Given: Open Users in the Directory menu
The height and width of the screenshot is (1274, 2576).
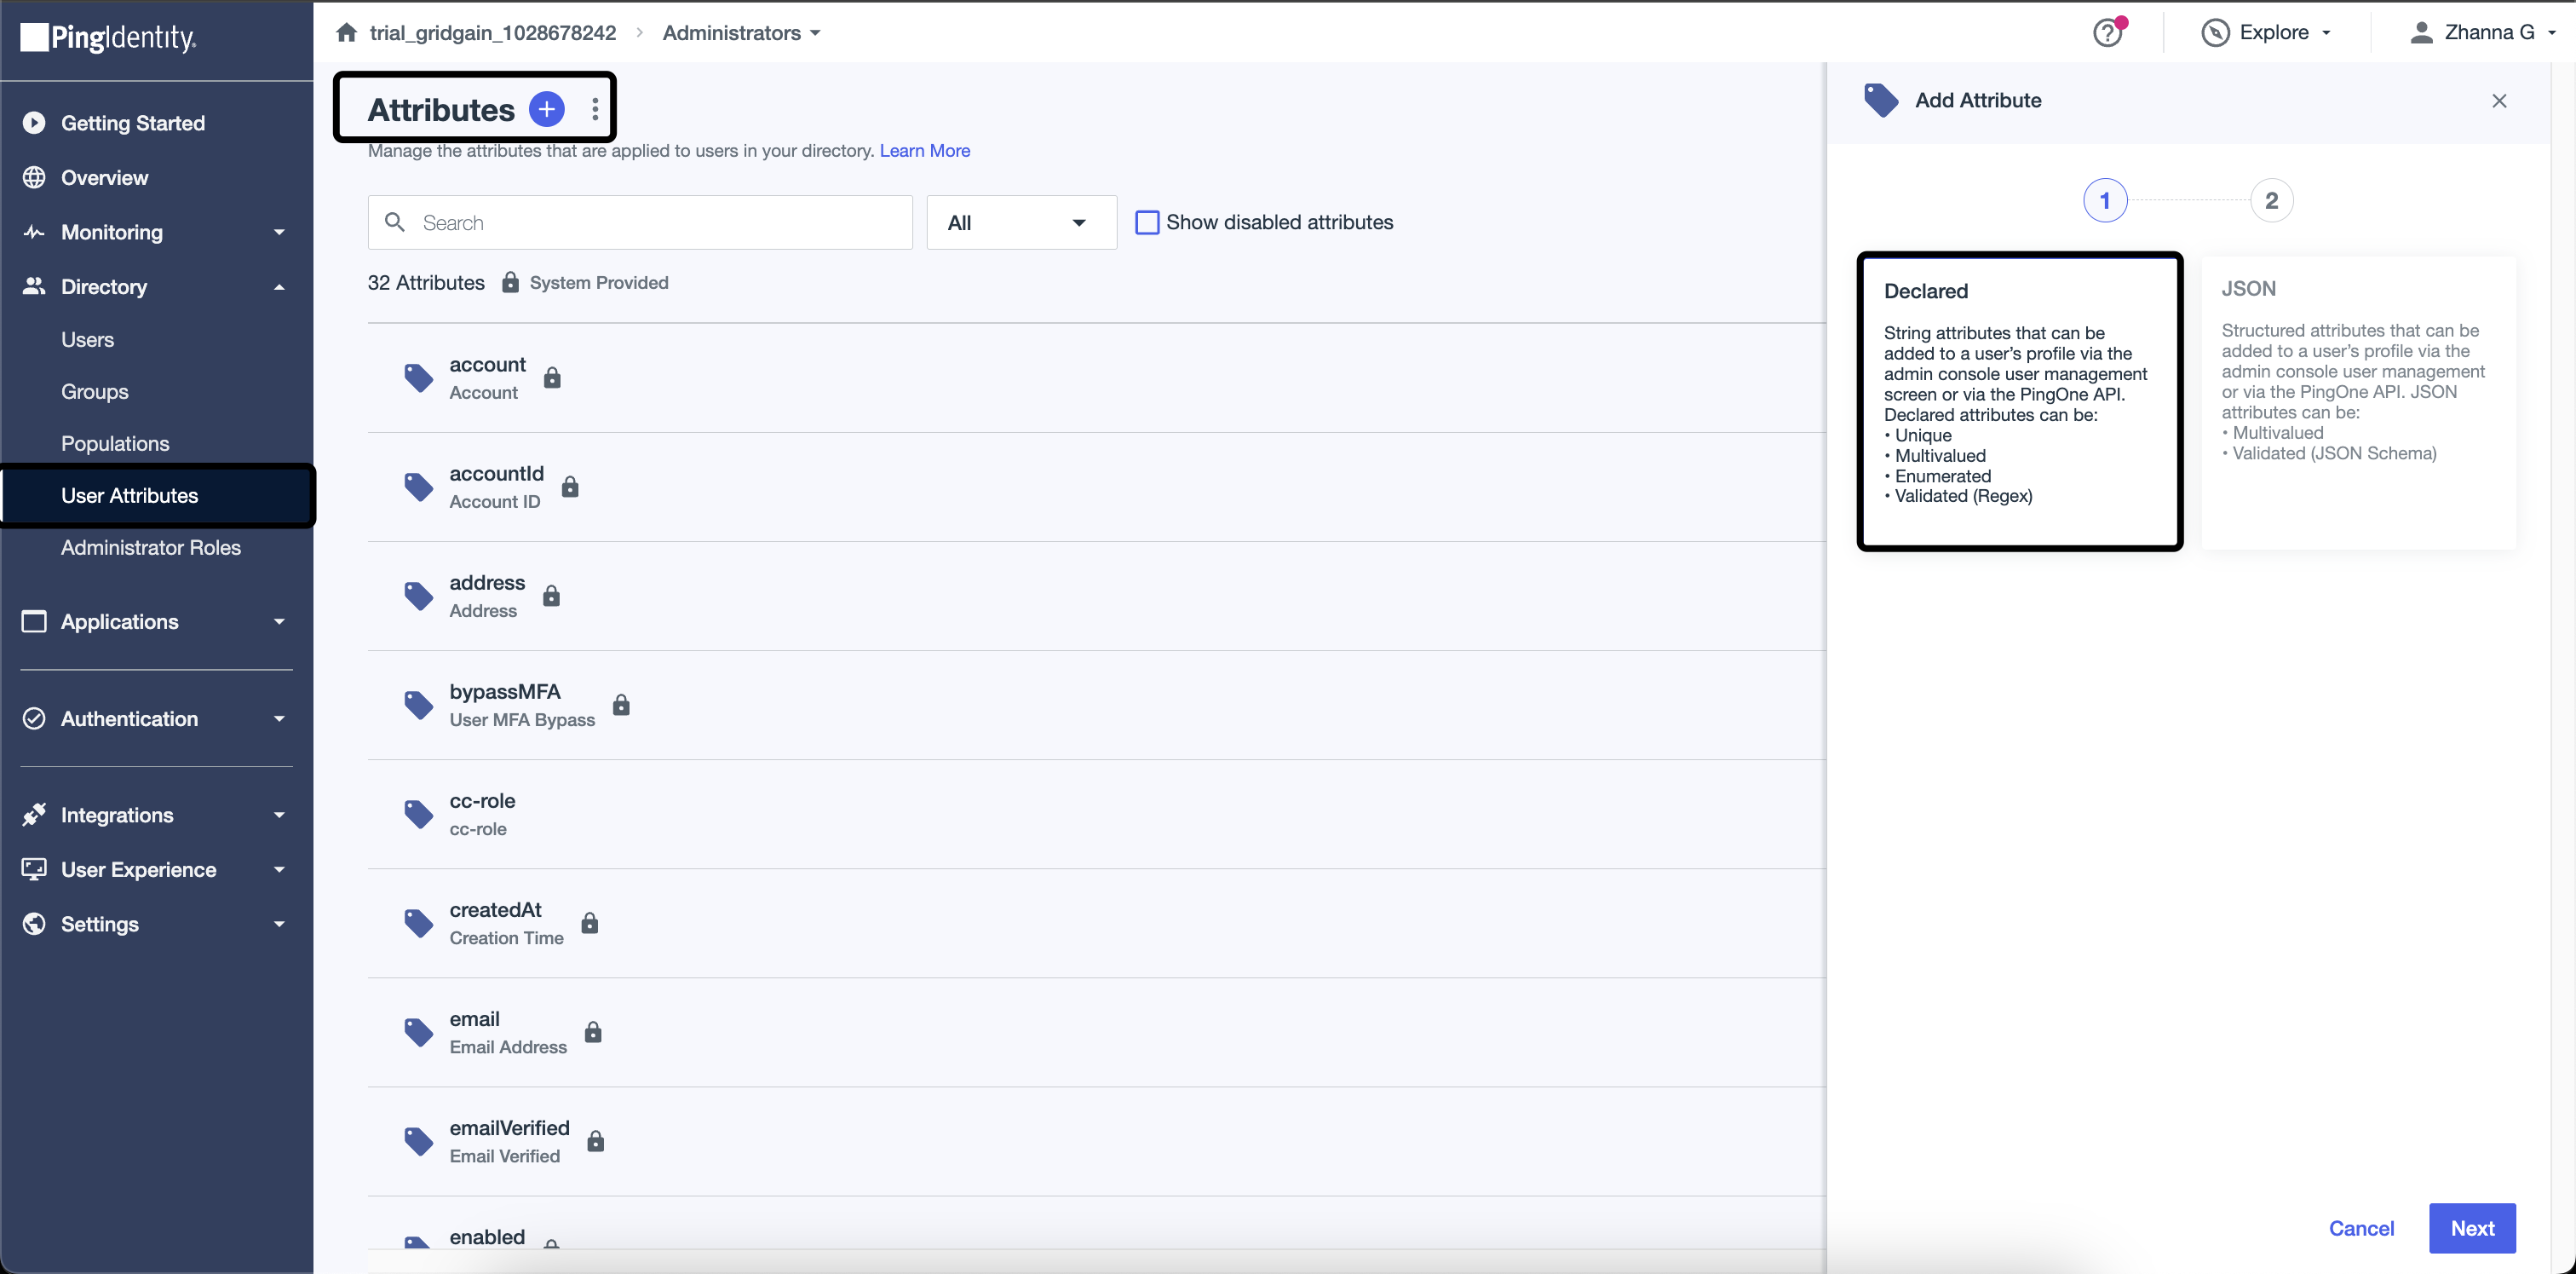Looking at the screenshot, I should click(x=87, y=340).
